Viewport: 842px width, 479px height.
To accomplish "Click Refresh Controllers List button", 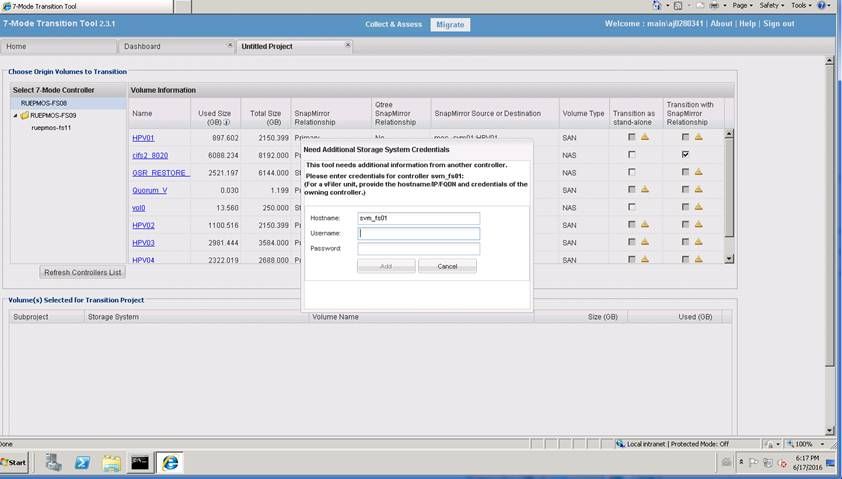I will point(83,272).
